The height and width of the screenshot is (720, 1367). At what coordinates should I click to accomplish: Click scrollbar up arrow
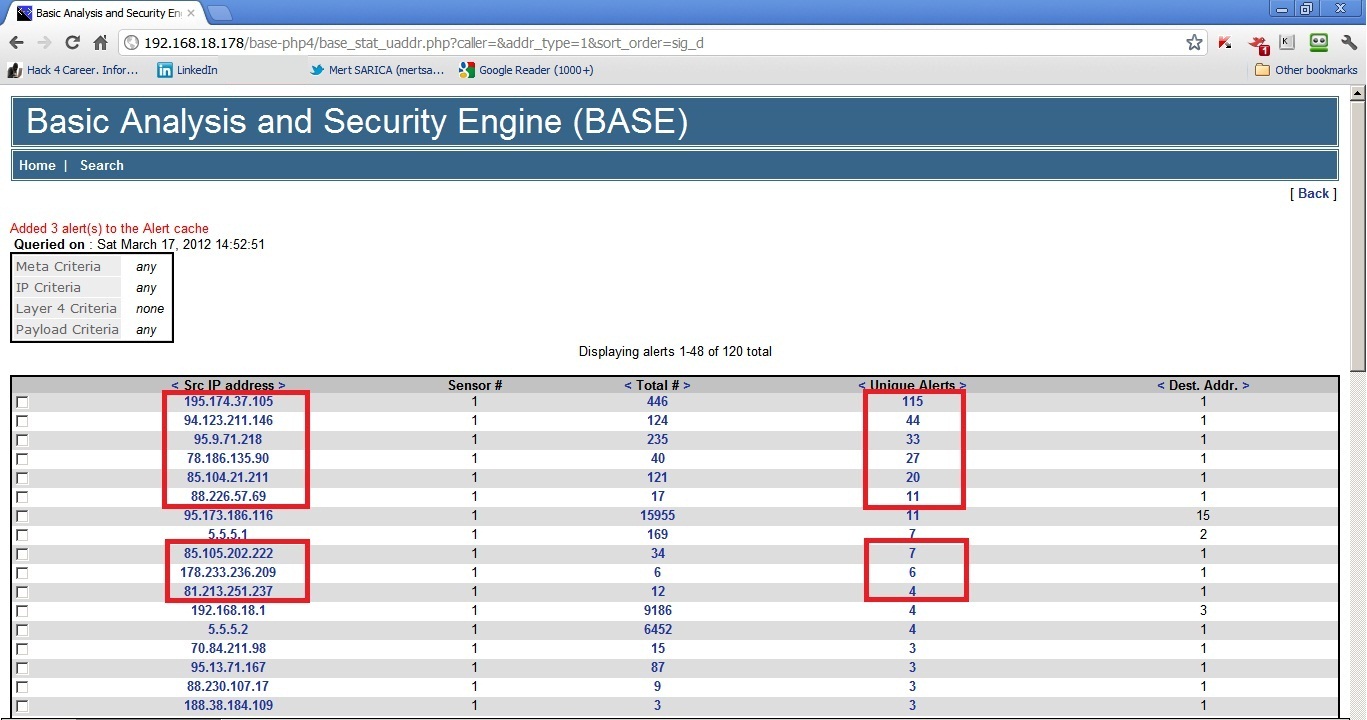[x=1357, y=93]
